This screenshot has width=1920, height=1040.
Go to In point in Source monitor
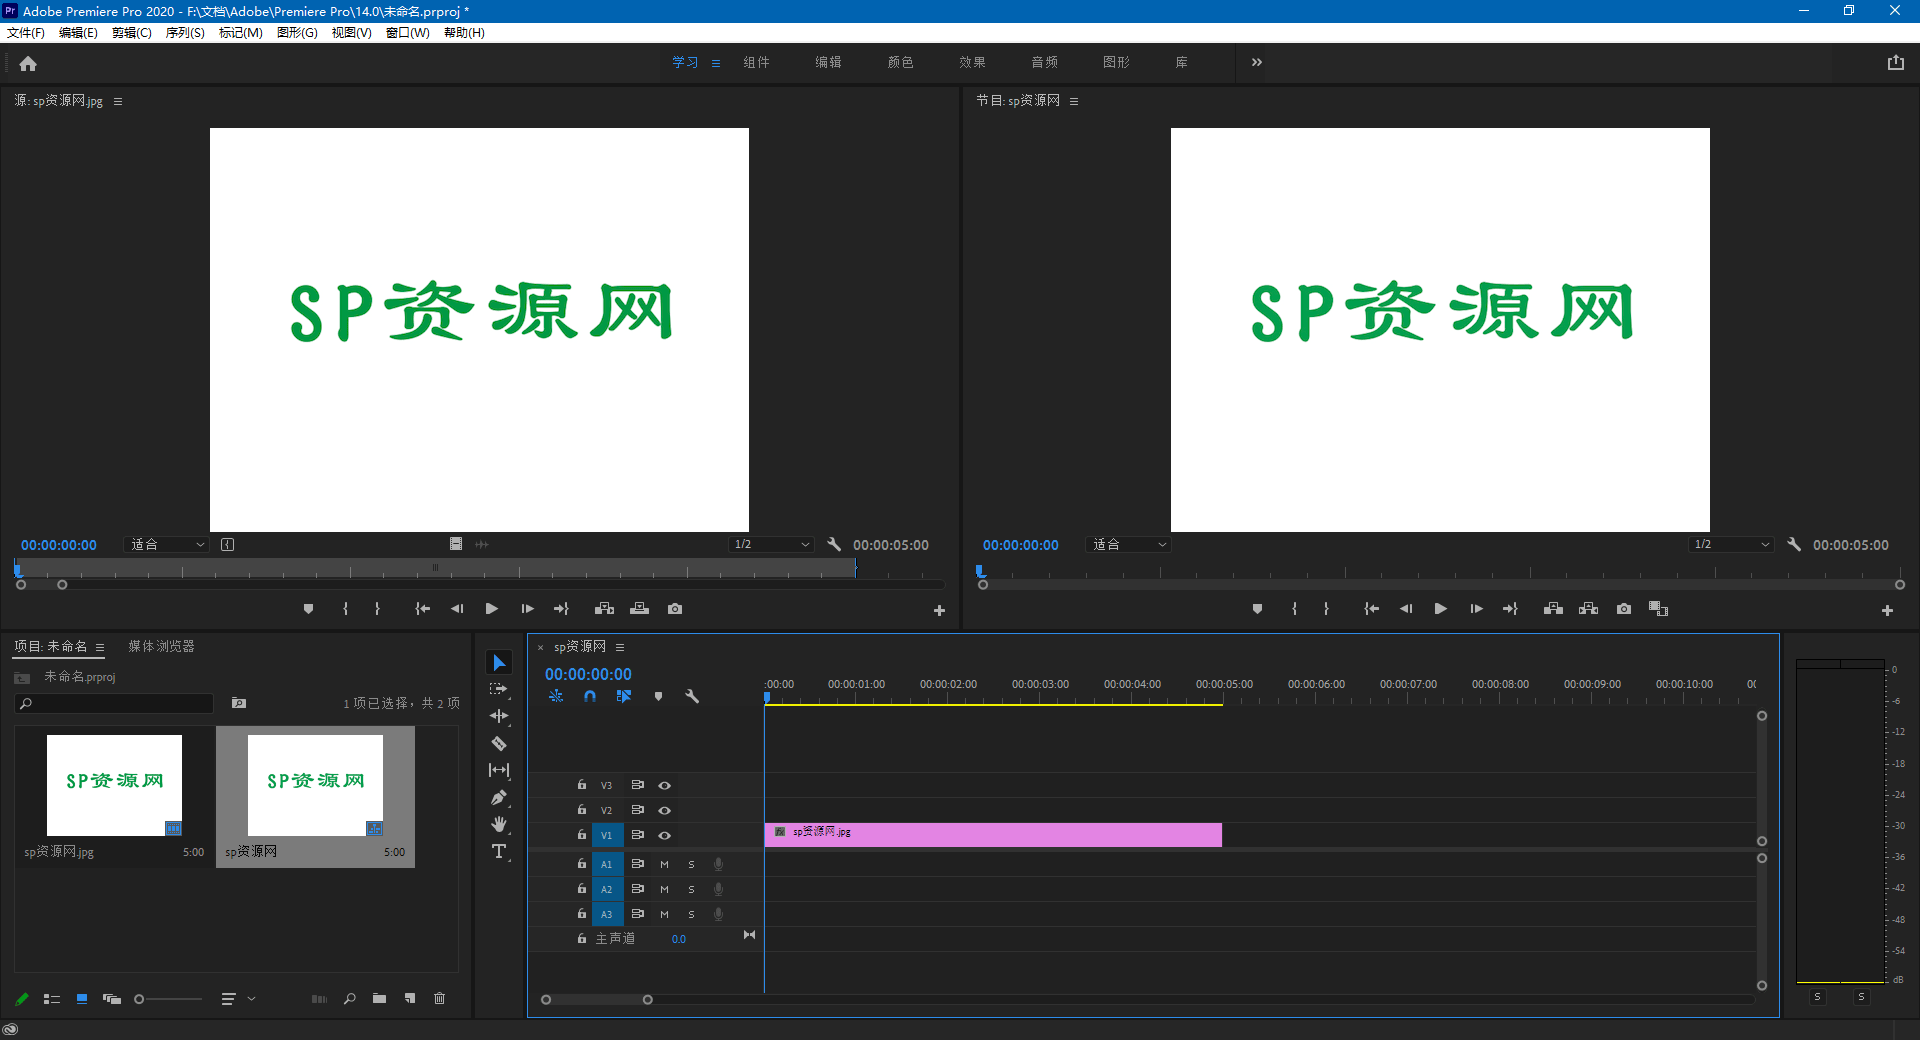422,609
